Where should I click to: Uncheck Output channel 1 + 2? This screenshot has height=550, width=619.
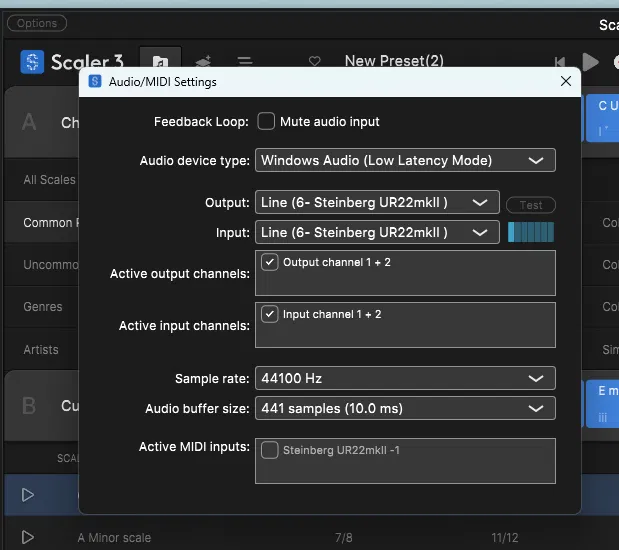270,262
